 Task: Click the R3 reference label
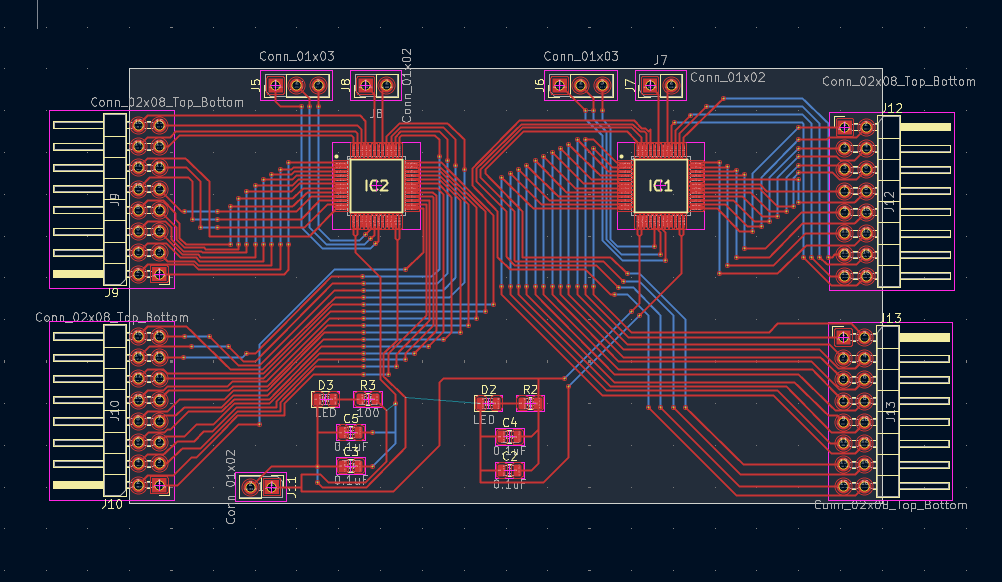(368, 385)
